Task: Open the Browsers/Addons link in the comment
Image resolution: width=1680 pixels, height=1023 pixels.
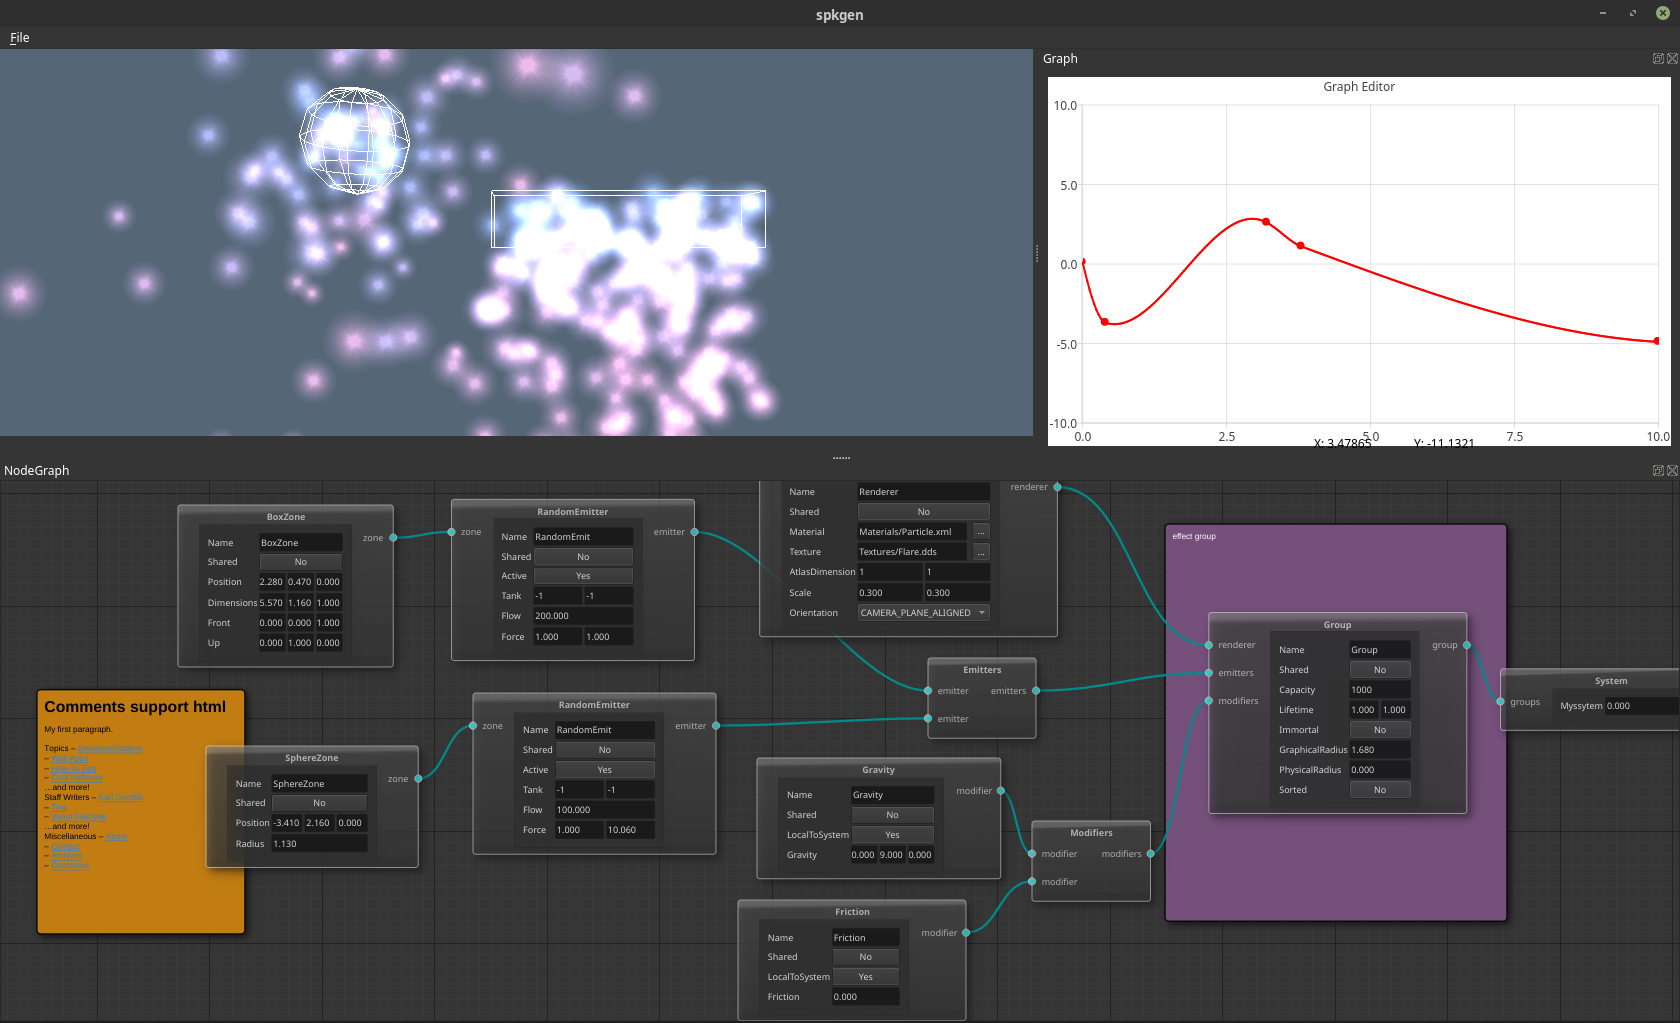Action: [x=109, y=749]
